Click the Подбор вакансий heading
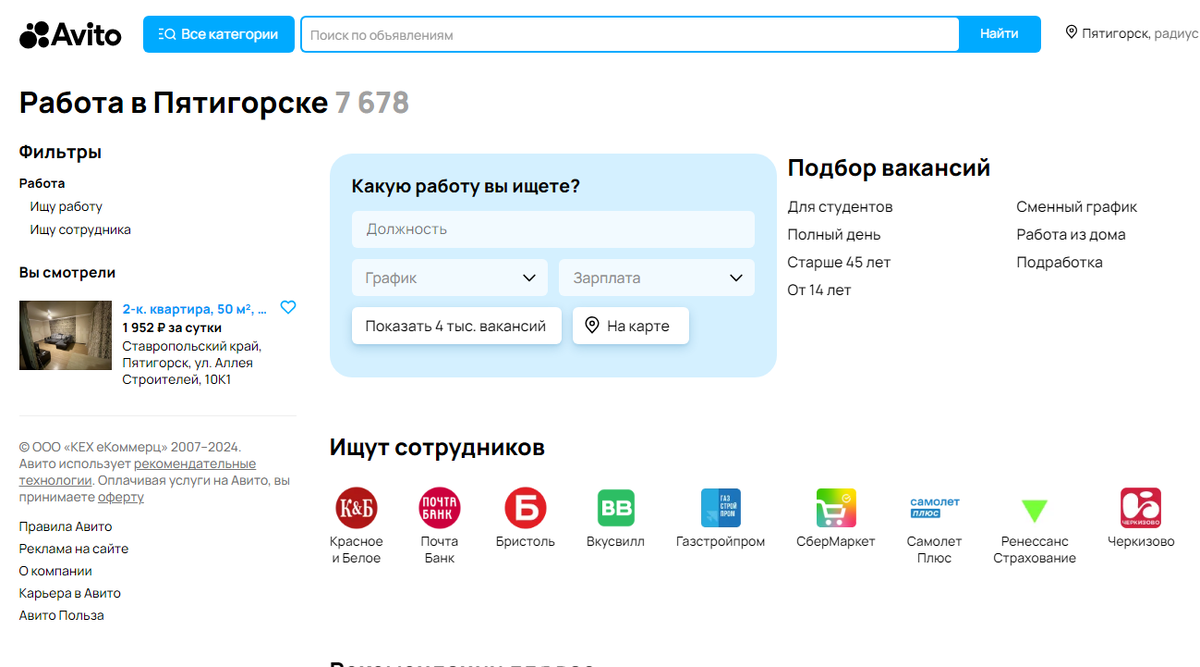Screen dimensions: 1200x667 pyautogui.click(x=889, y=168)
